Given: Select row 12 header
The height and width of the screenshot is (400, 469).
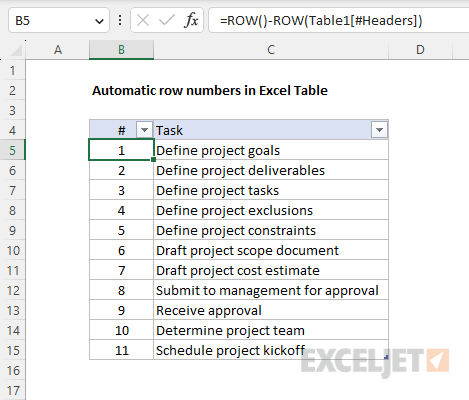Looking at the screenshot, I should tap(13, 290).
